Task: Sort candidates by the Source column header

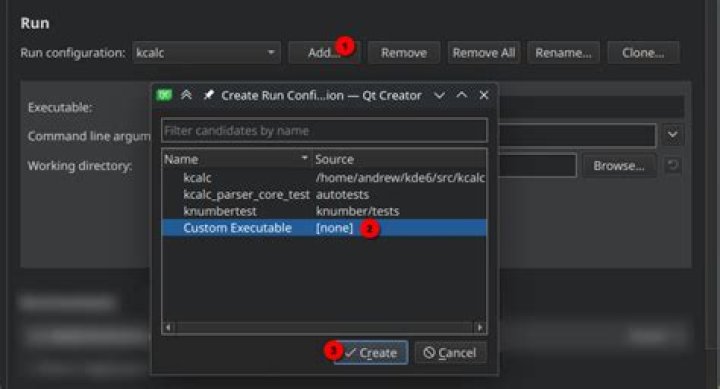Action: pyautogui.click(x=399, y=159)
